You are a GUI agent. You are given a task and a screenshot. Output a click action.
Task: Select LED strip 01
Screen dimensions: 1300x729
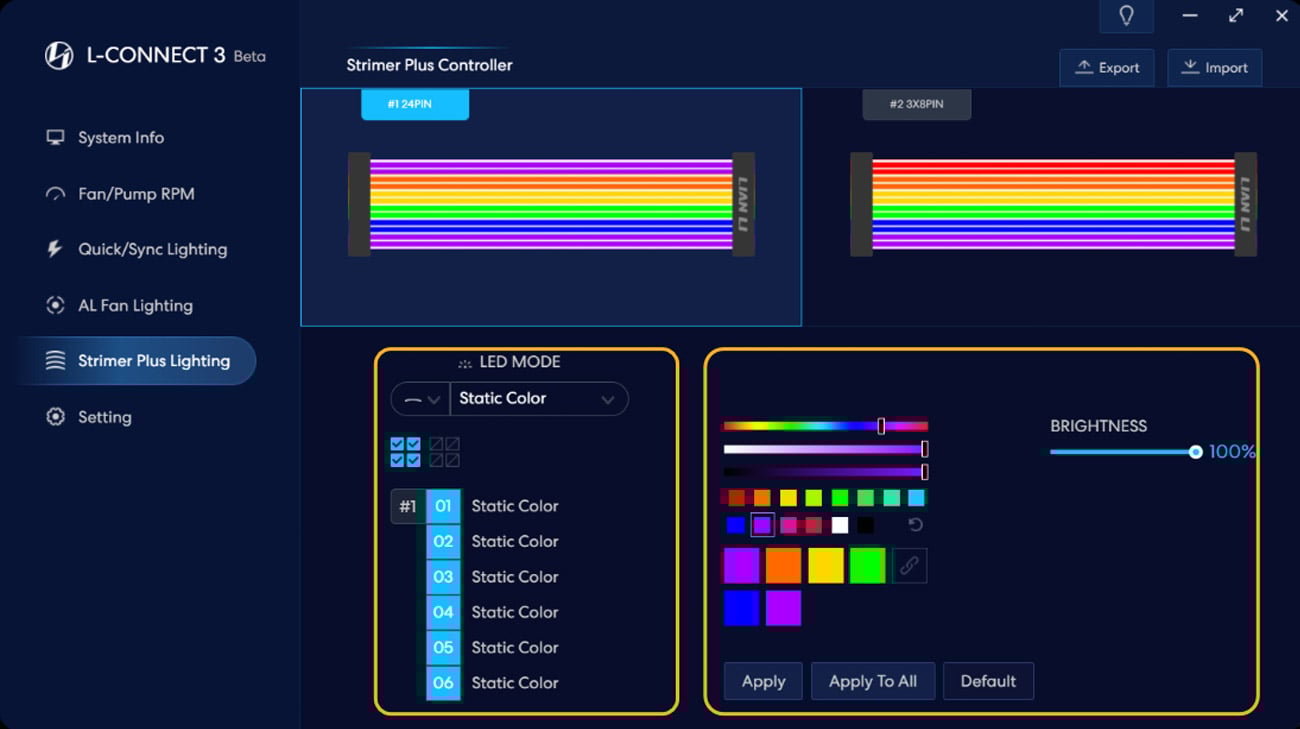point(443,506)
